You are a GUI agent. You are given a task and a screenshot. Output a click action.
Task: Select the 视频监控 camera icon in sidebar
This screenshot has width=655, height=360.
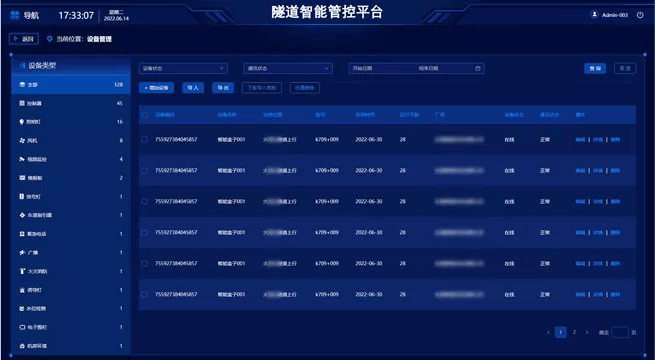22,159
